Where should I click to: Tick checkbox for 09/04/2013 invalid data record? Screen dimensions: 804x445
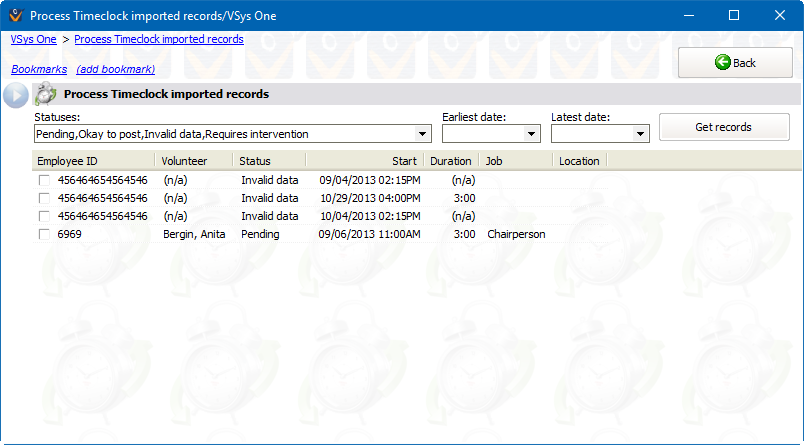click(44, 180)
